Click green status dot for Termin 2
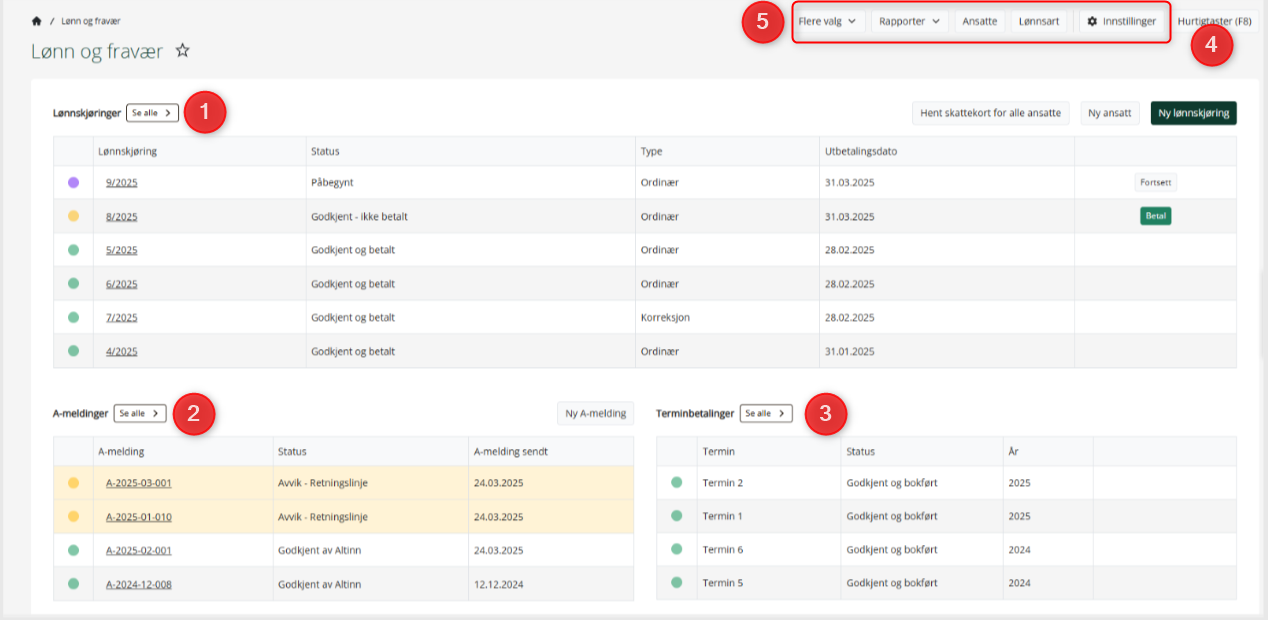 (676, 483)
